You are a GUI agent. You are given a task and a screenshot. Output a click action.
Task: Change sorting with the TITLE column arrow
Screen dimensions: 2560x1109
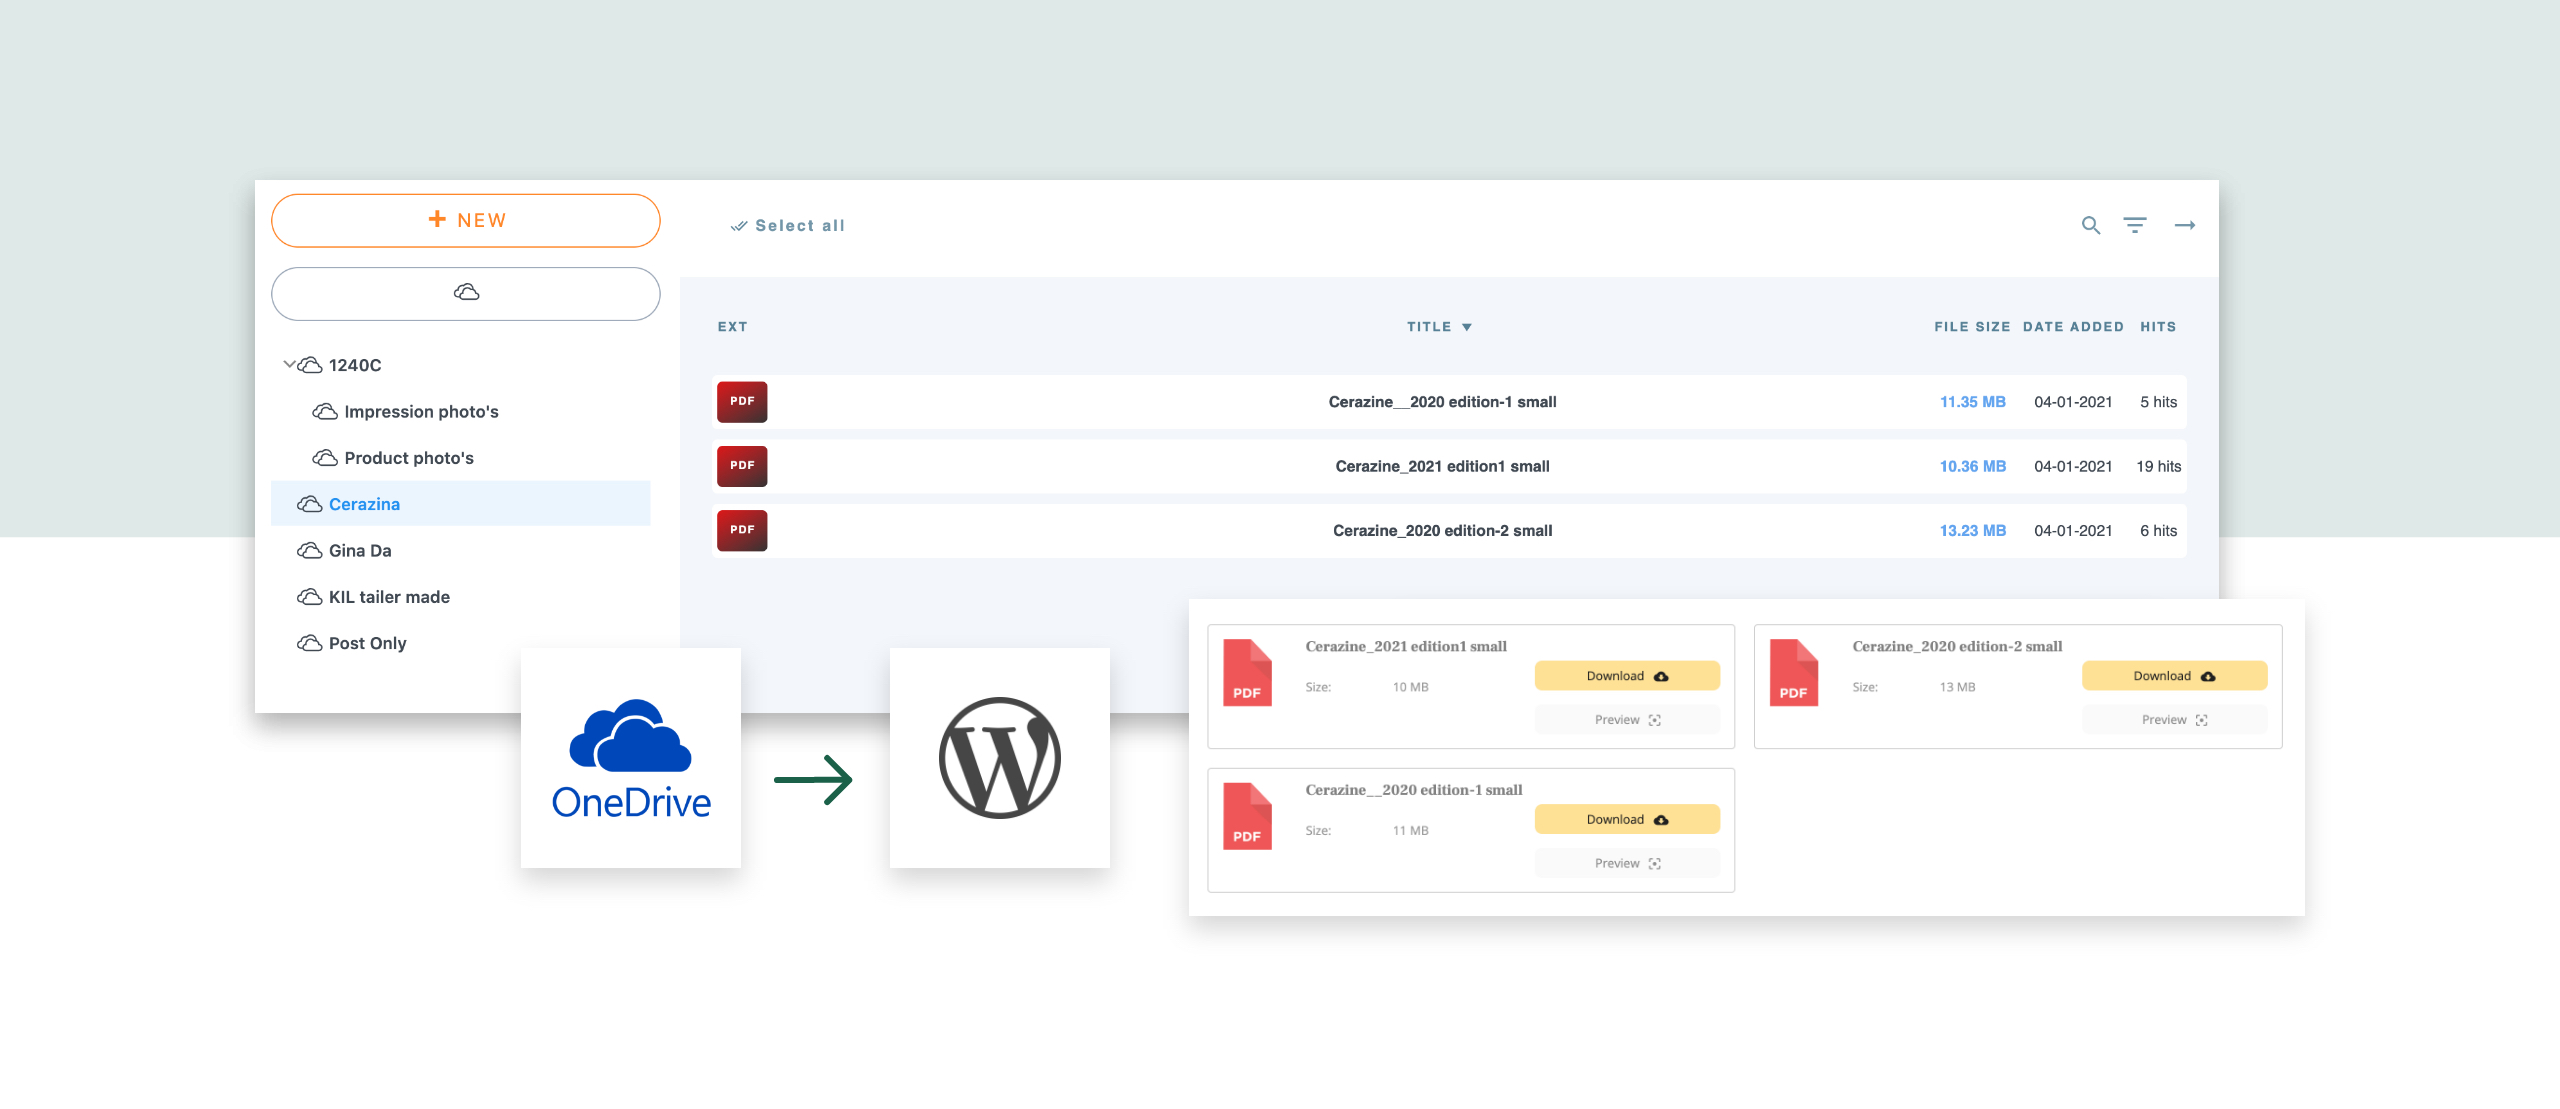click(1466, 326)
